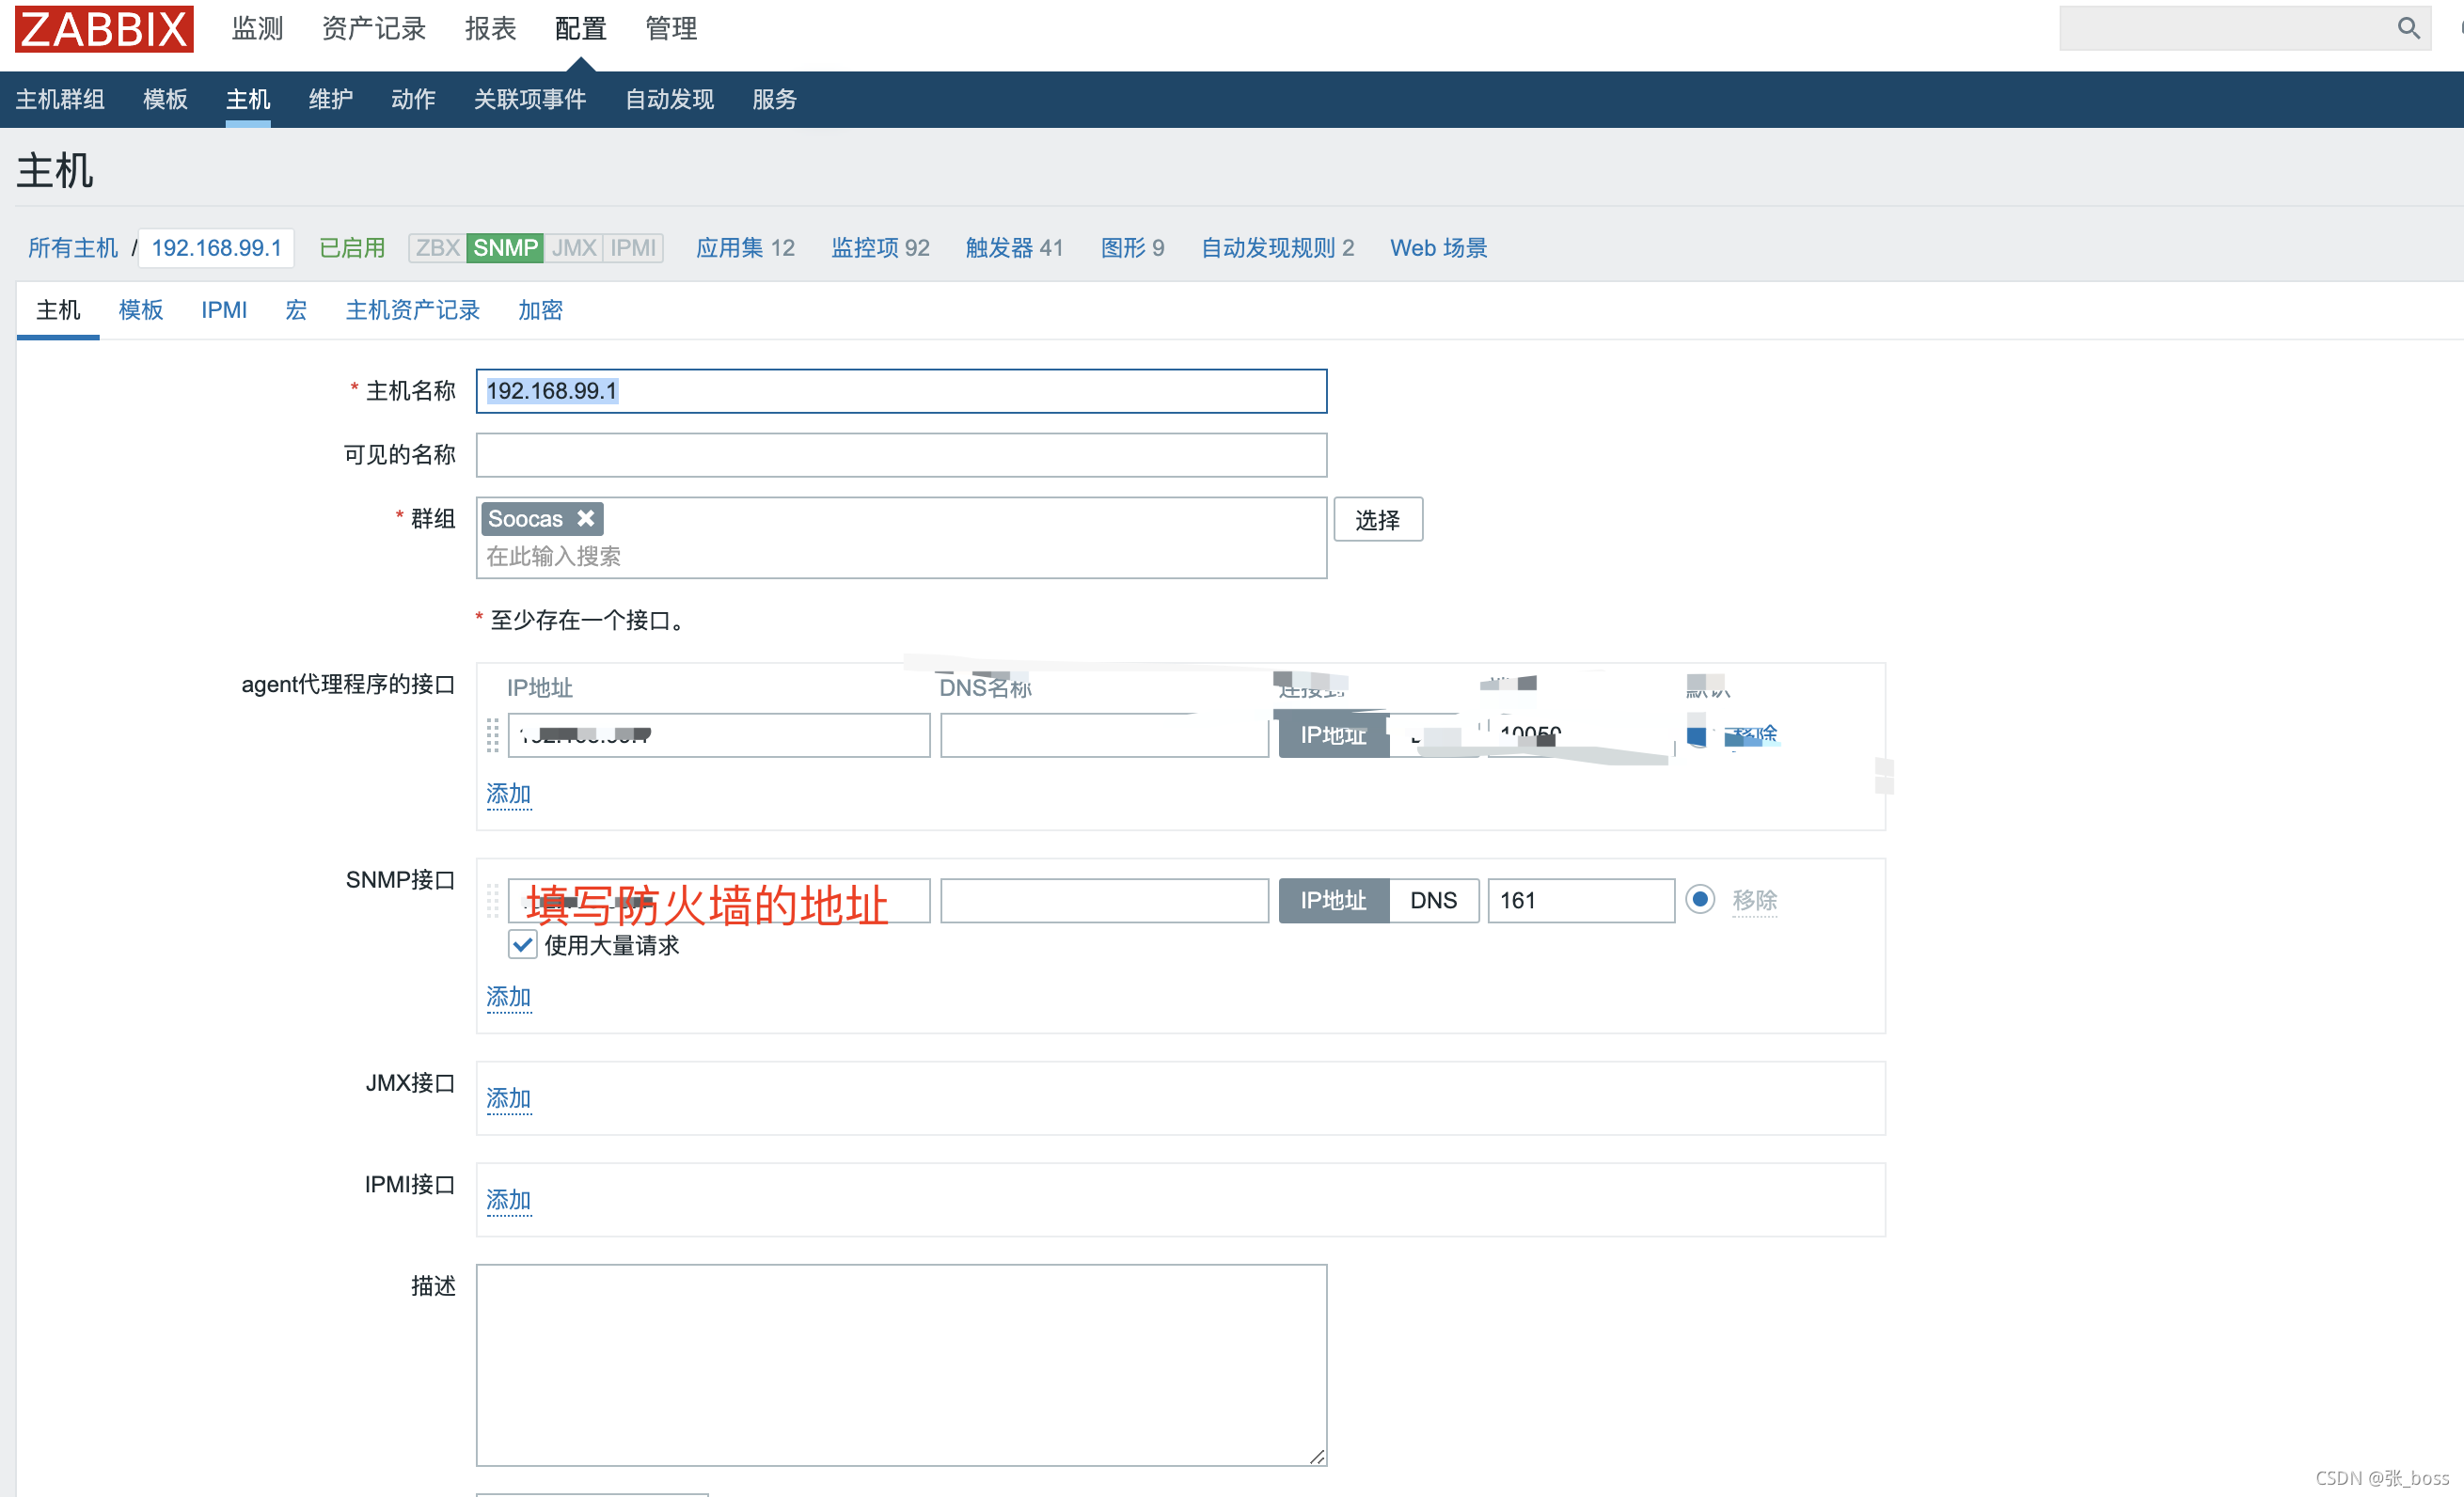Click the ZBX availability badge
The image size is (2464, 1497).
coord(438,247)
